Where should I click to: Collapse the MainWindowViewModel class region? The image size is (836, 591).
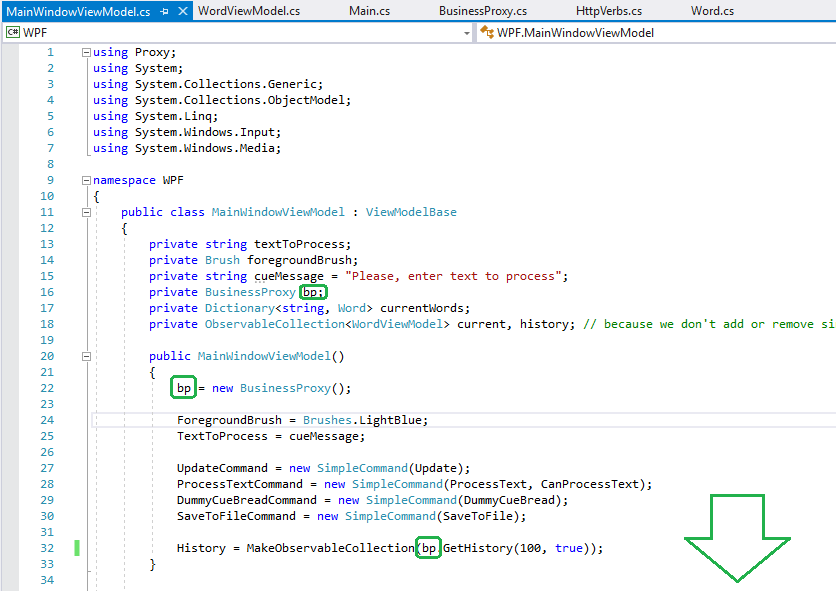86,212
